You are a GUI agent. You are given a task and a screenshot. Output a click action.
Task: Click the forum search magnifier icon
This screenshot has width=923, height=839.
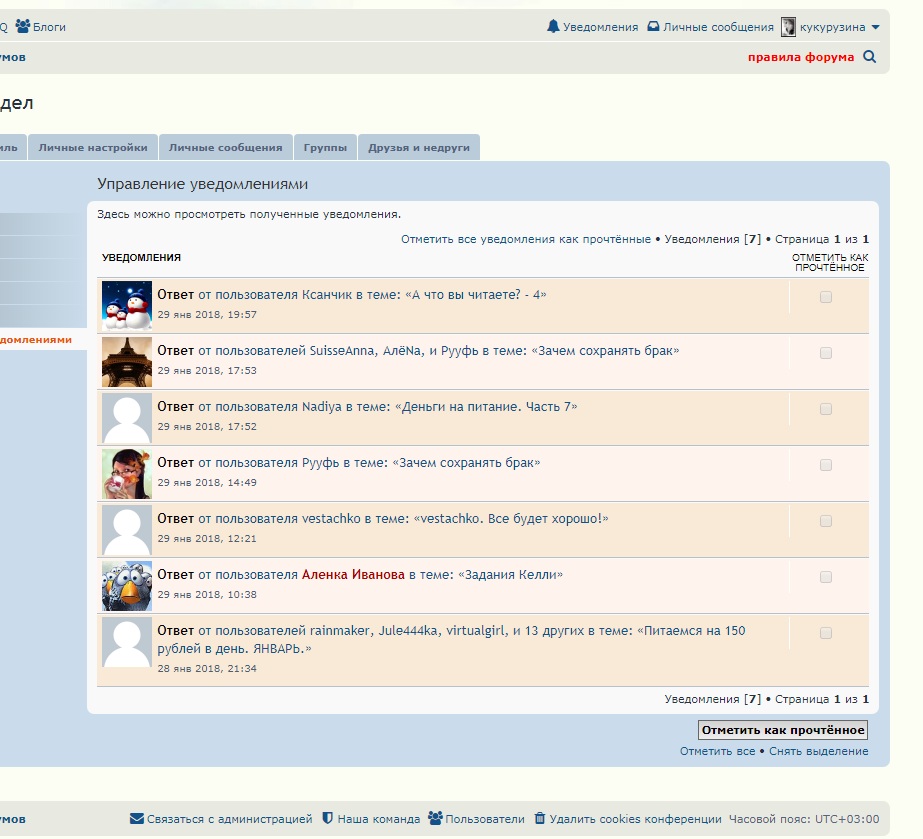869,57
